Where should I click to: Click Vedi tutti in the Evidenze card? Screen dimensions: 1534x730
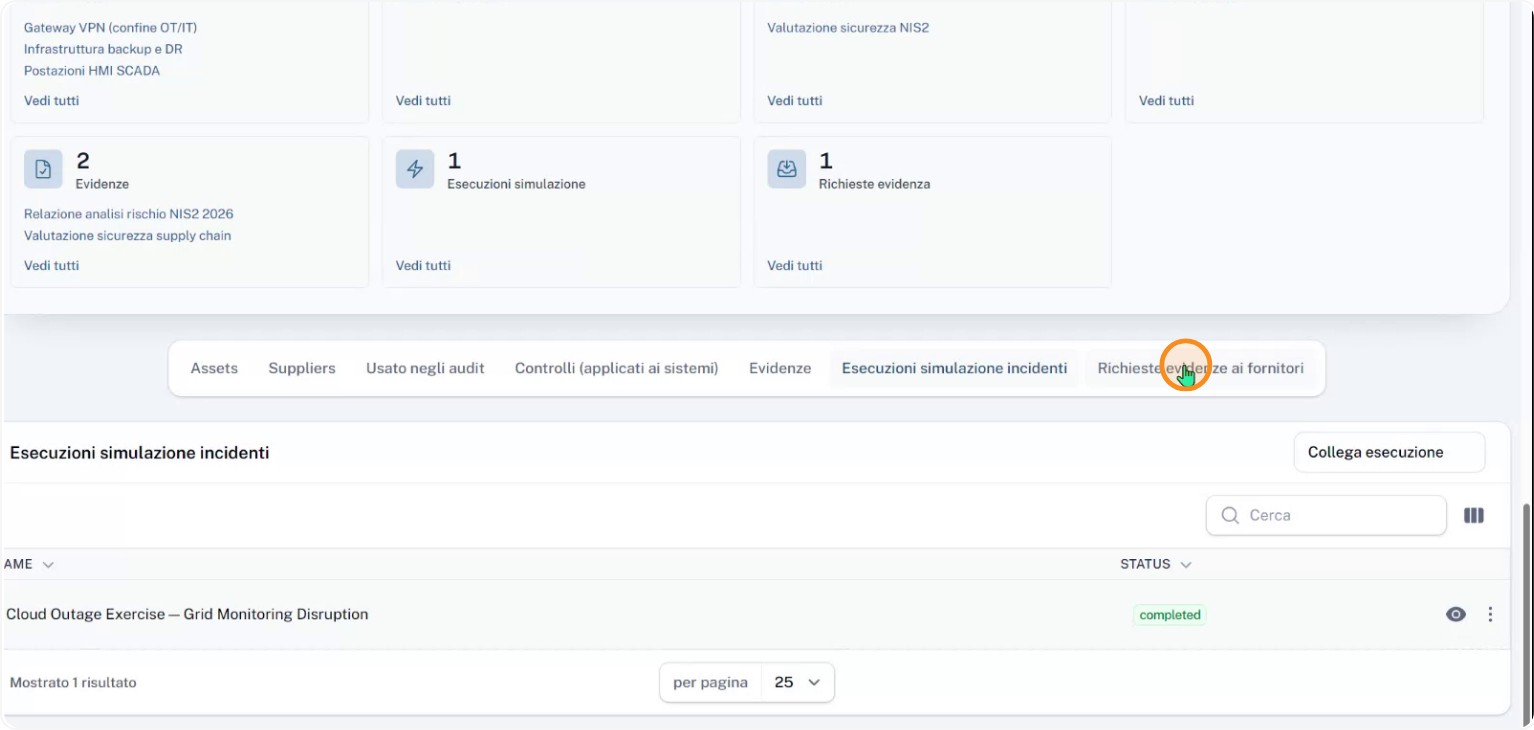click(x=51, y=265)
